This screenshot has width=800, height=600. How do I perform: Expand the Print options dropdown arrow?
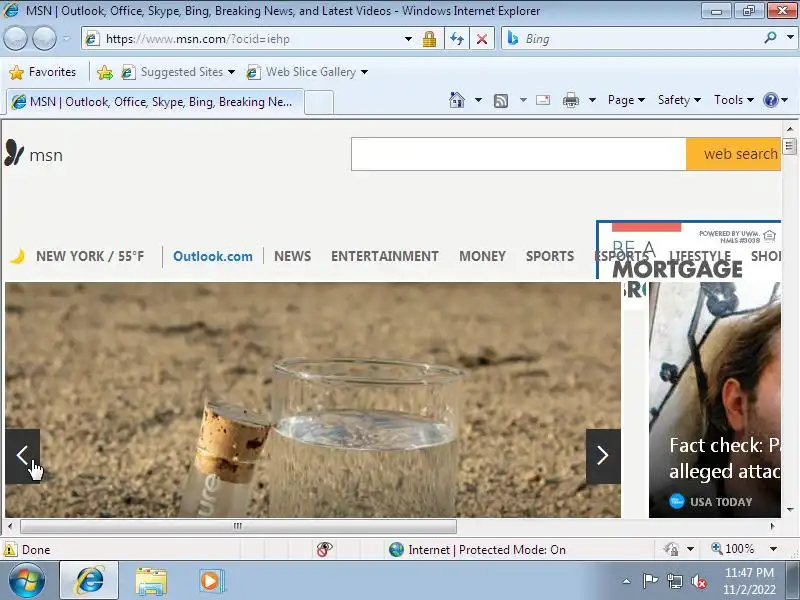tap(592, 100)
